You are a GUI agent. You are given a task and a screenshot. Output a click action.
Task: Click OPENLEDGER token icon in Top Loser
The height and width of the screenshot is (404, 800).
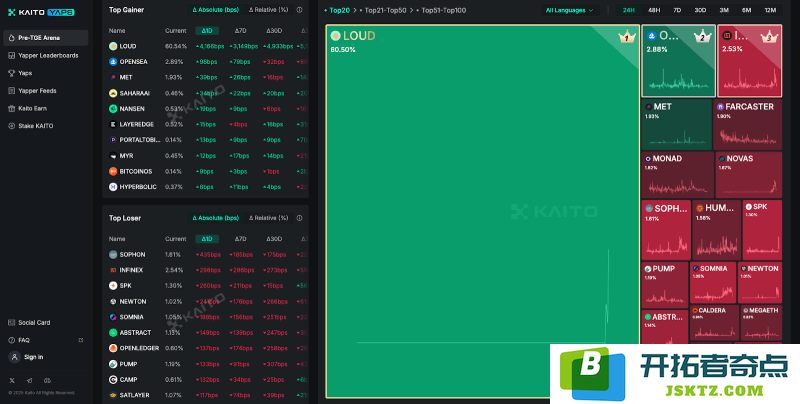pyautogui.click(x=113, y=348)
